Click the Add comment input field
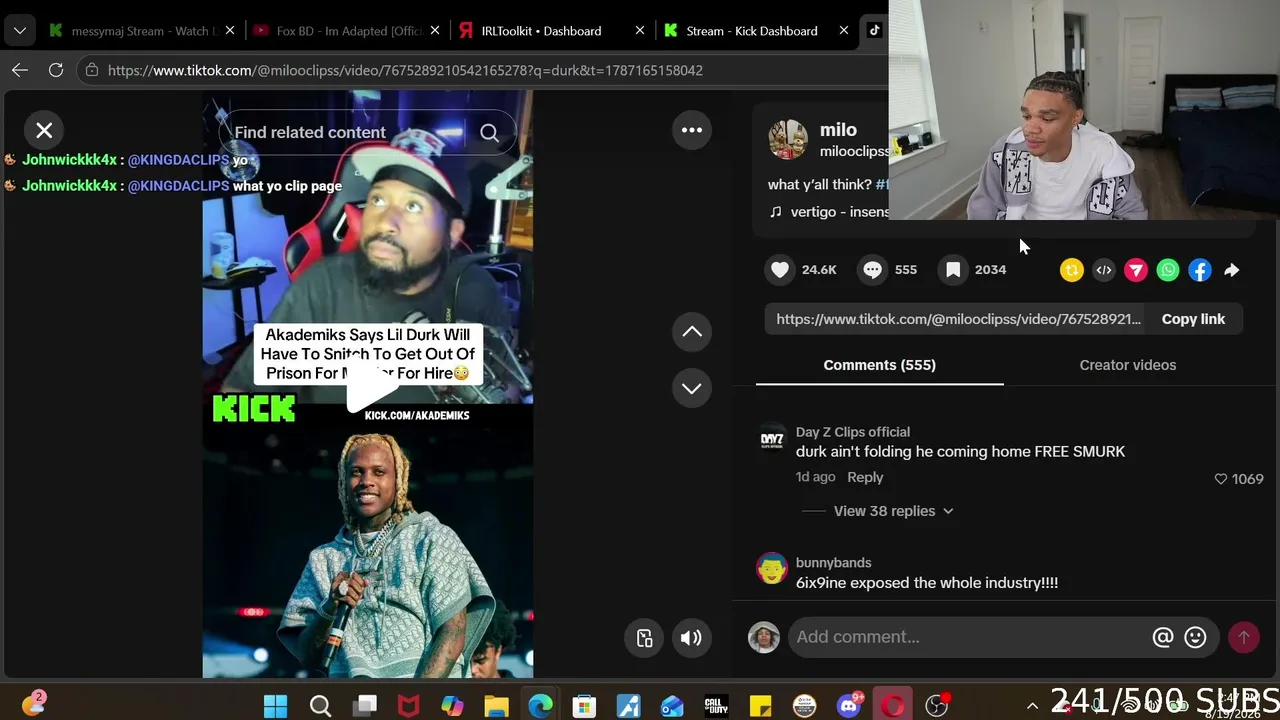Viewport: 1280px width, 720px height. click(969, 637)
